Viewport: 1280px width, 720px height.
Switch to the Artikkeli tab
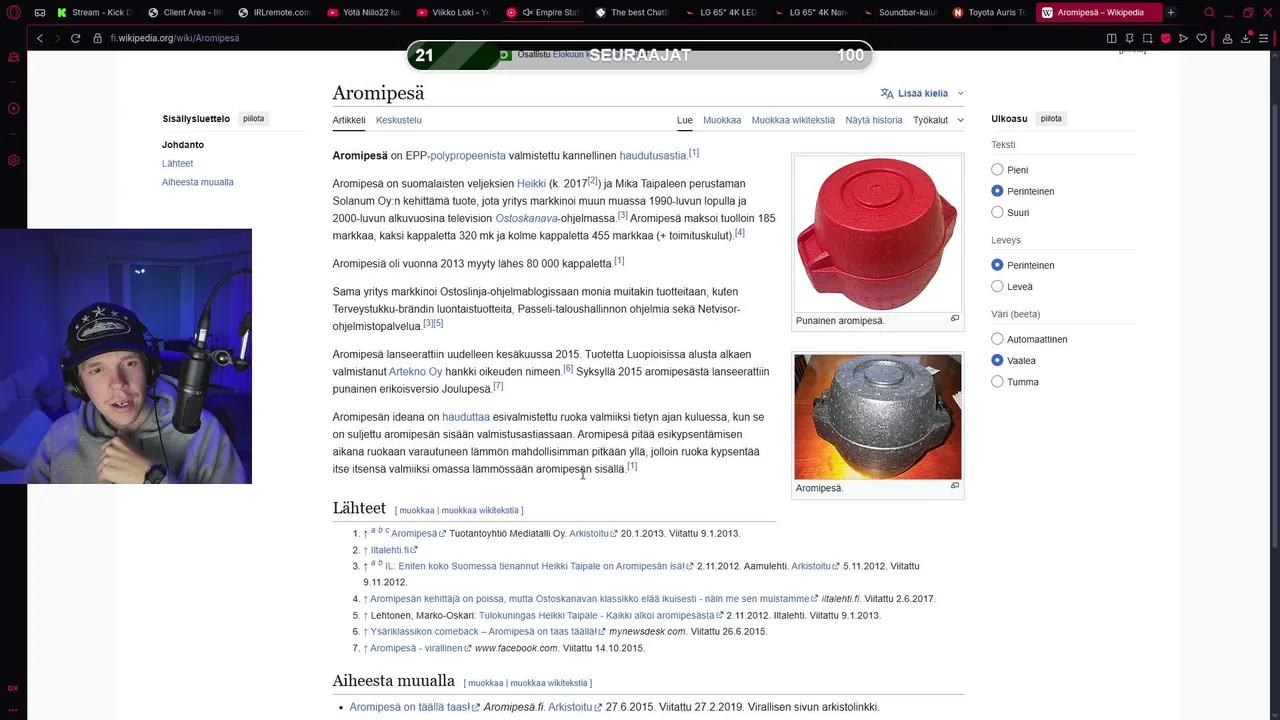point(349,120)
